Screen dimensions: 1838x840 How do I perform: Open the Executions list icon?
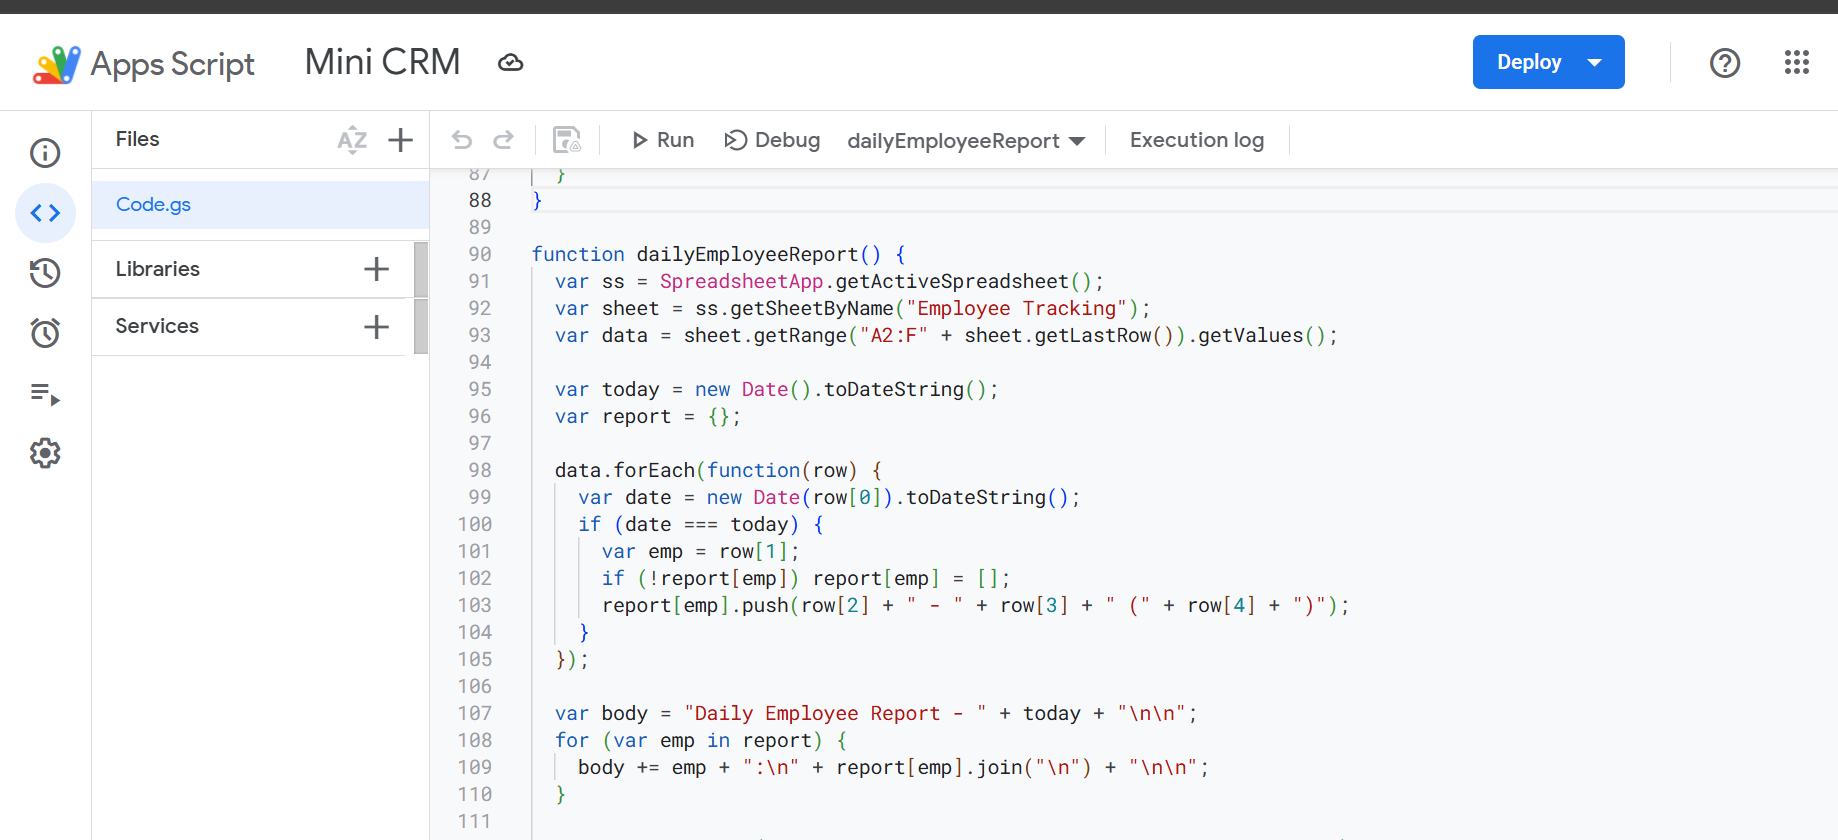[x=45, y=394]
